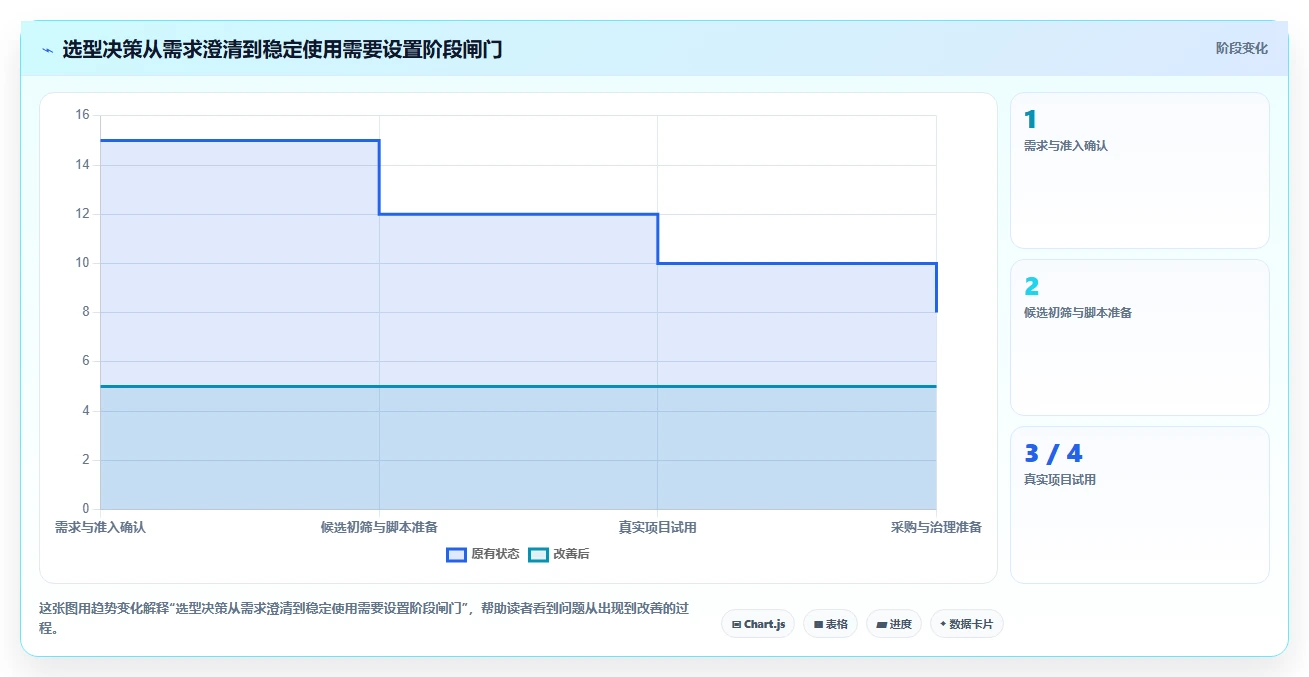Toggle the 改善后 legend item
Viewport: 1309px width, 677px height.
pos(558,554)
